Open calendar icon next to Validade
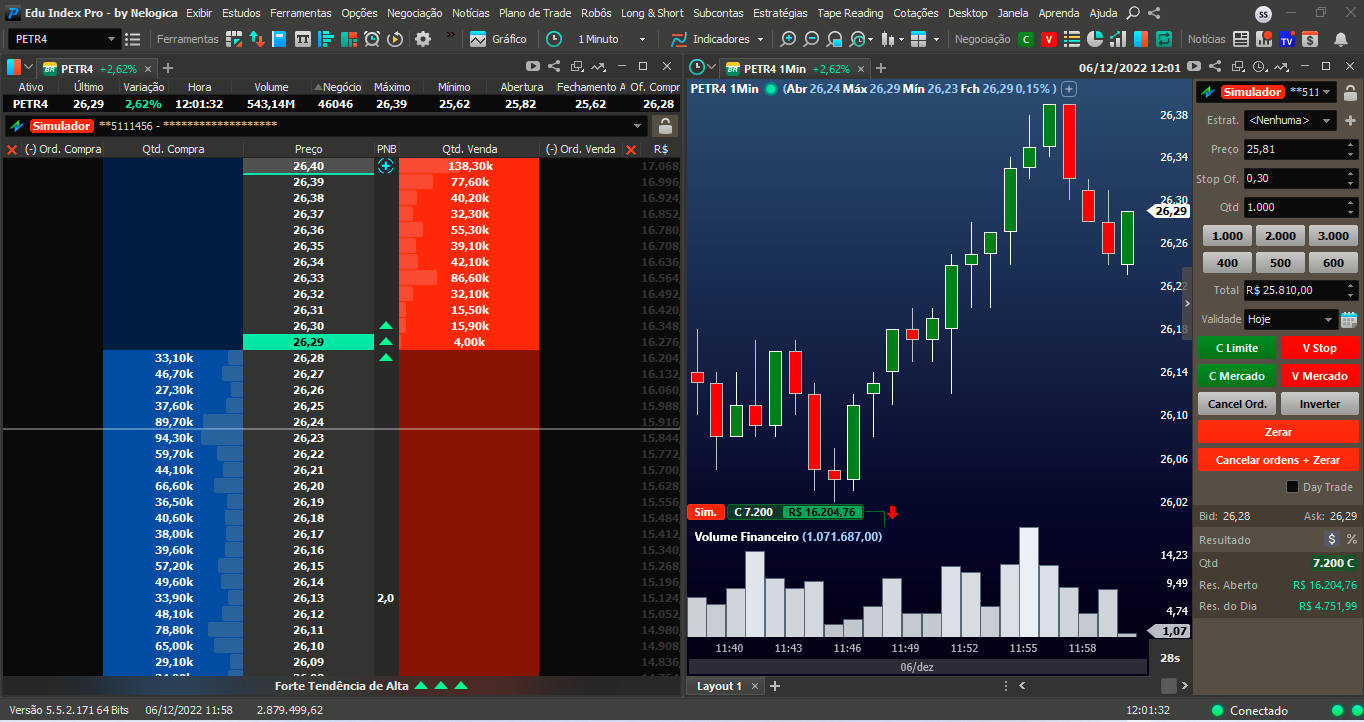 pyautogui.click(x=1349, y=319)
